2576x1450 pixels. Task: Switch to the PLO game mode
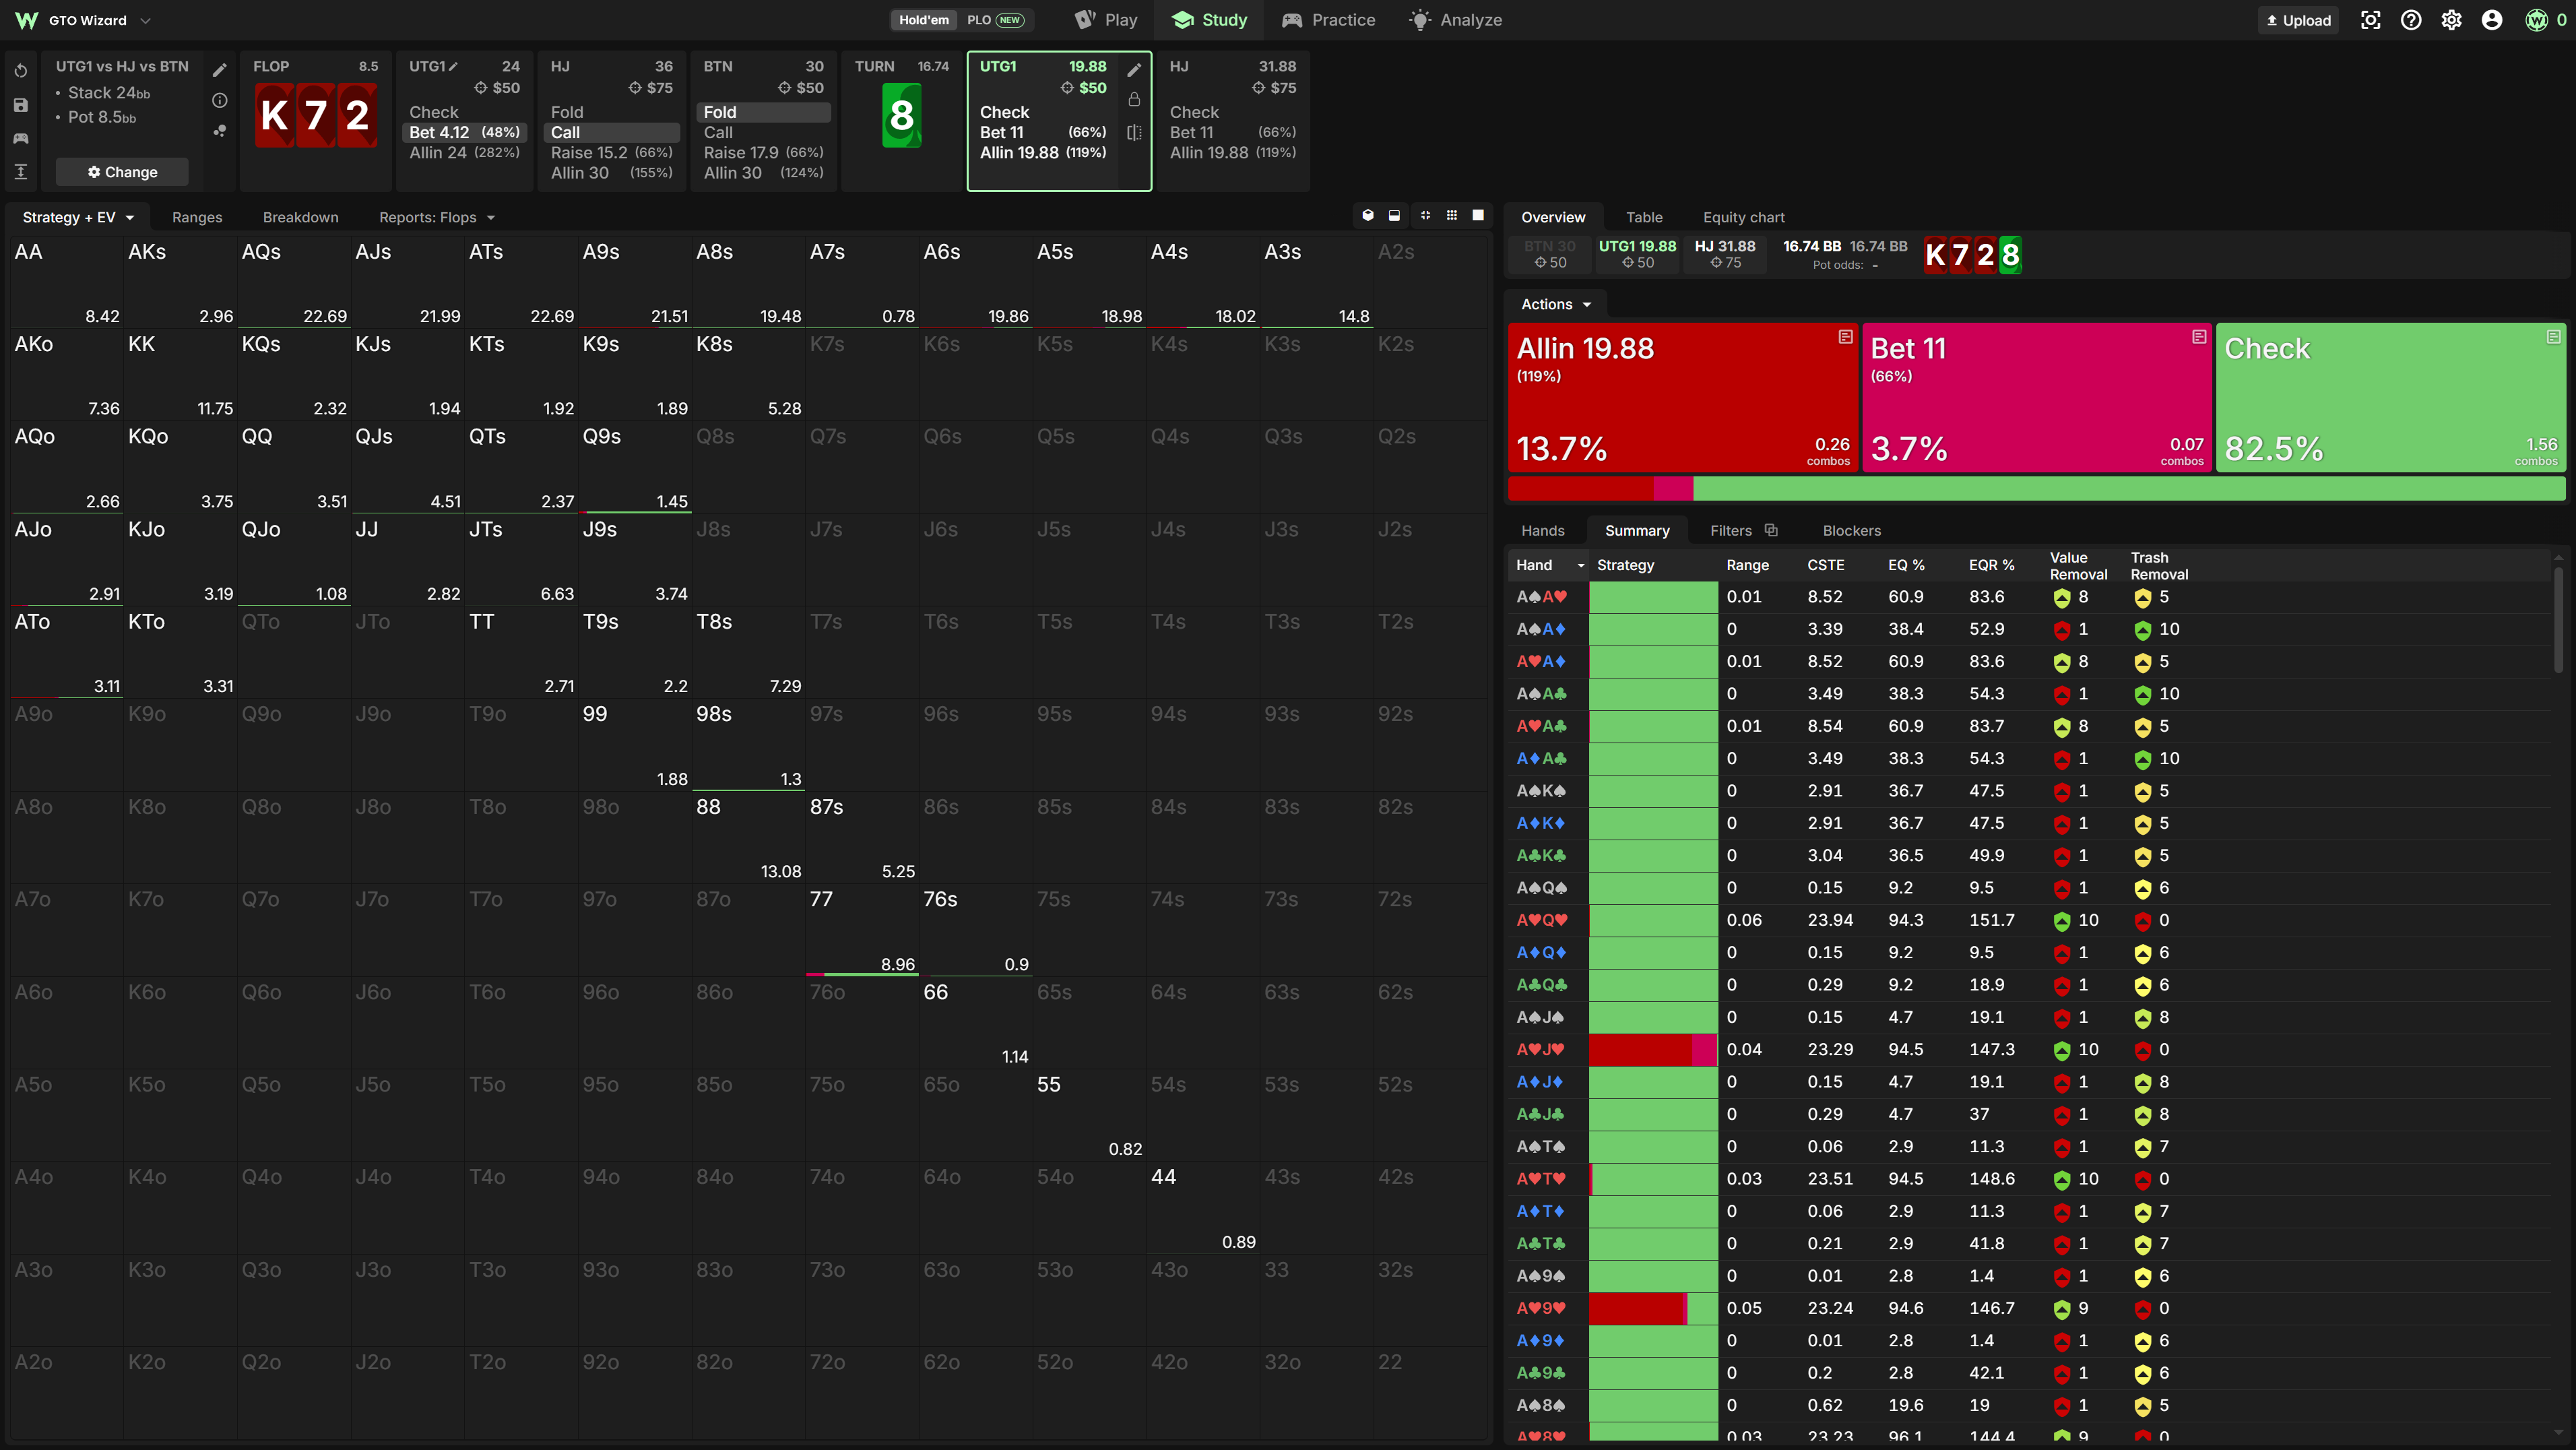click(994, 20)
